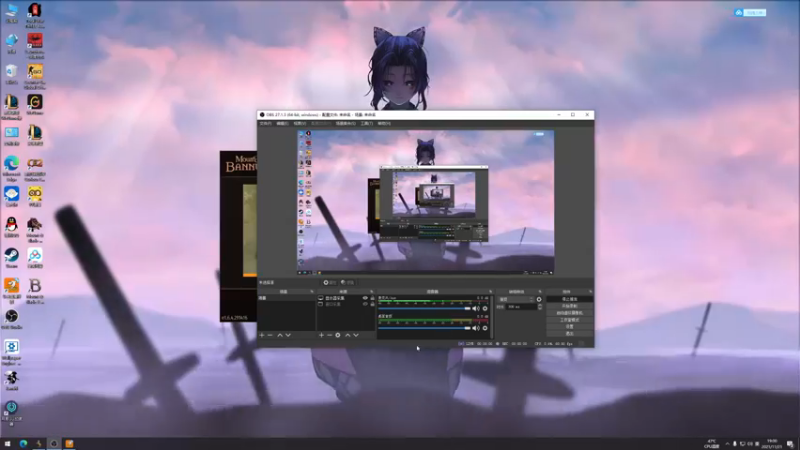800x450 pixels.
Task: Open the WeGame desktop shortcut
Action: [35, 105]
